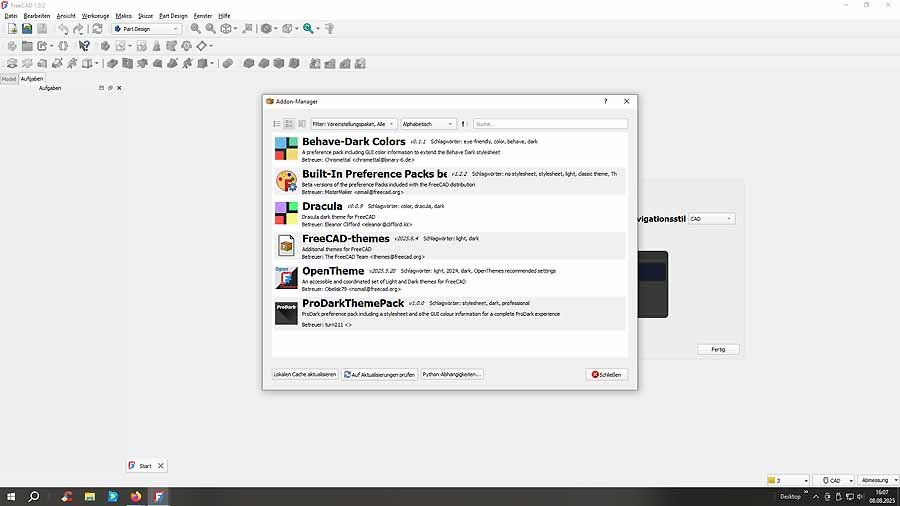Click the new document icon
This screenshot has height=506, width=900.
[12, 29]
